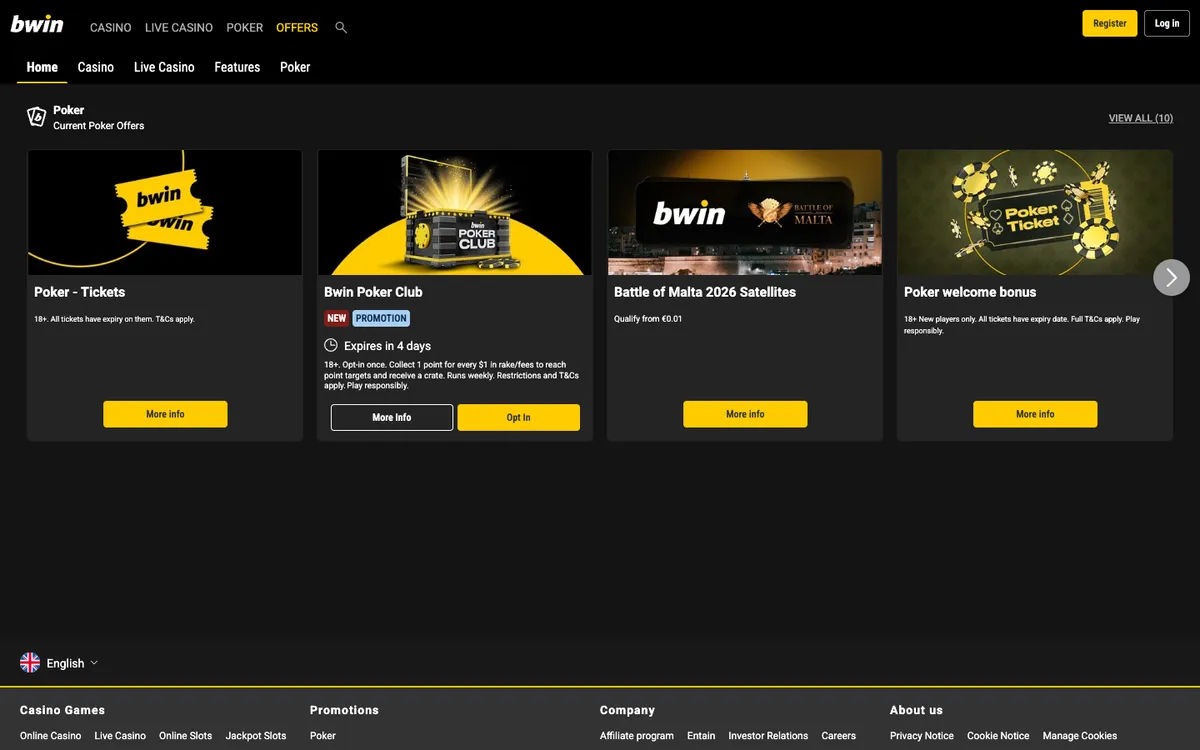The height and width of the screenshot is (750, 1200).
Task: Click More Info on Bwin Poker Club
Action: click(x=392, y=418)
